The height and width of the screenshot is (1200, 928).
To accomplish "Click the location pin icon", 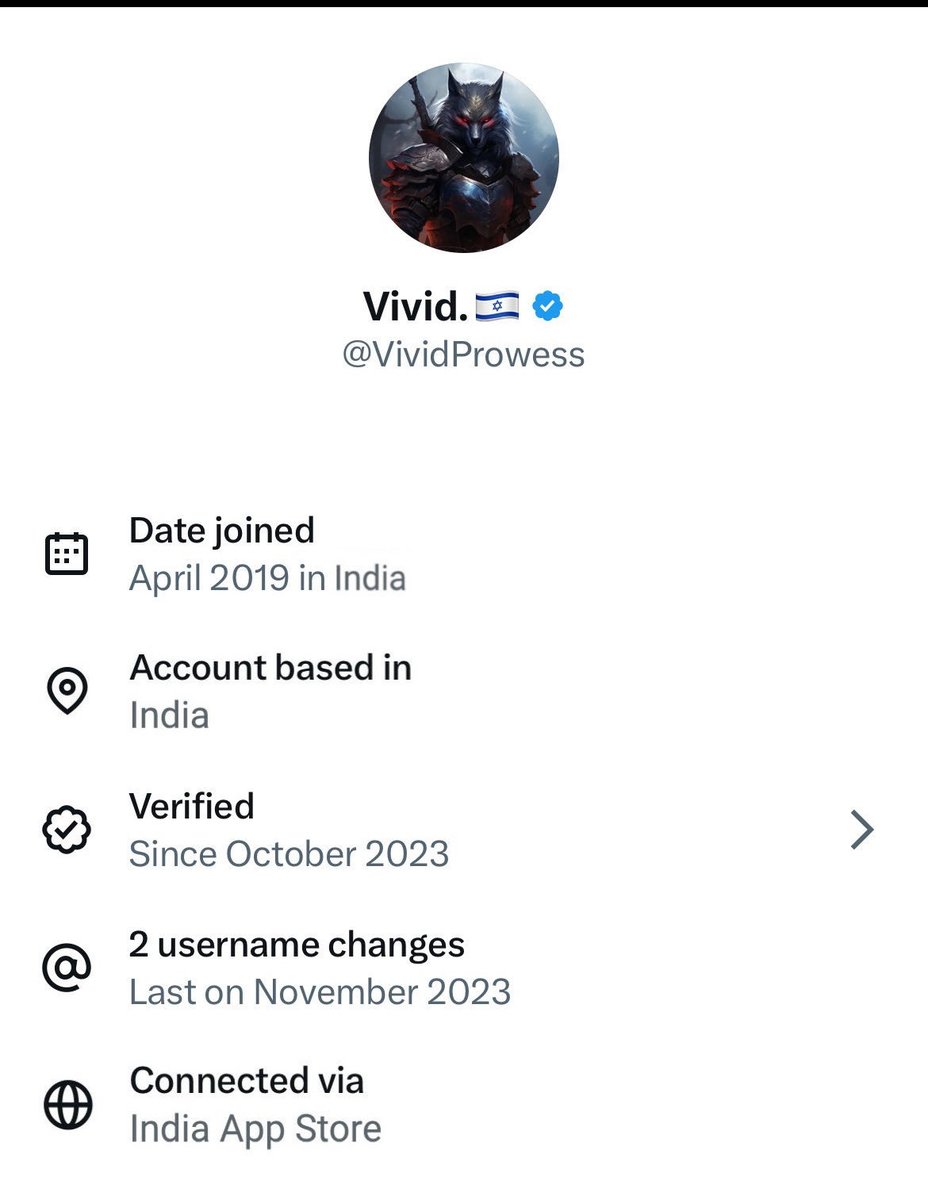I will pos(67,691).
